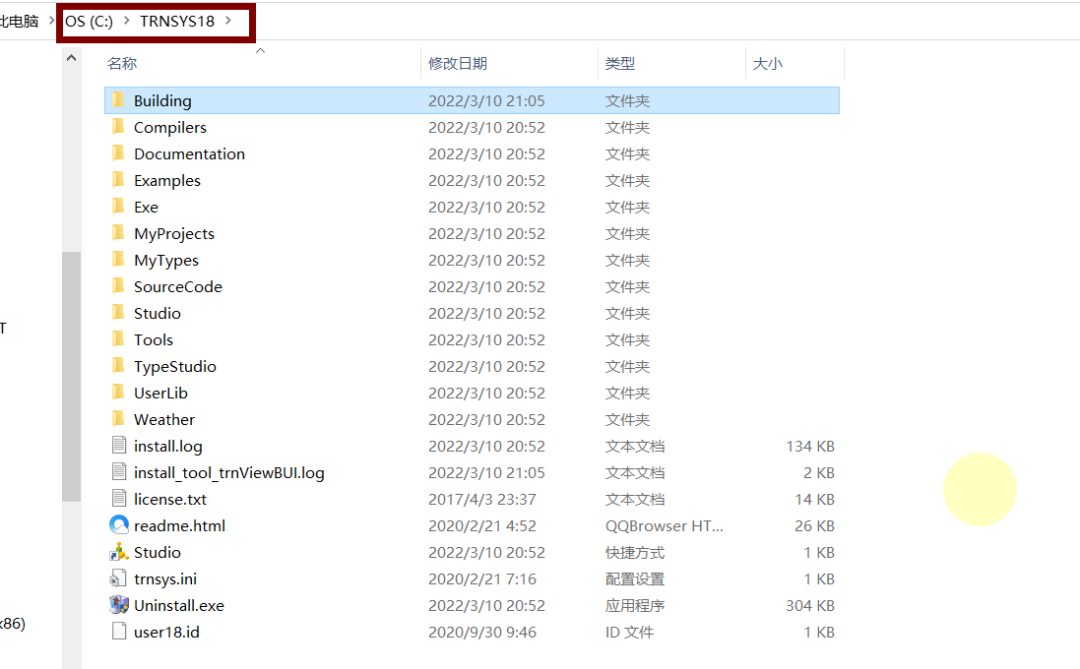Click the size 14 KB

814,500
